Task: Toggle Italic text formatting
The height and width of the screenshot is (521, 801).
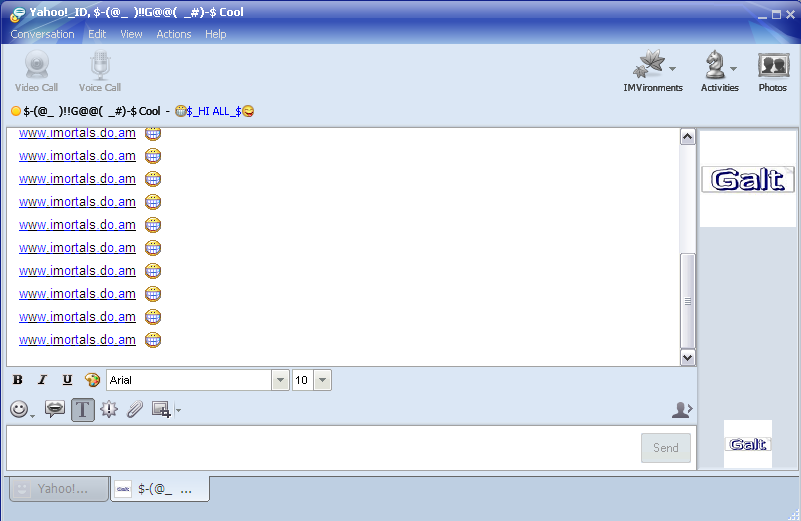Action: (42, 380)
